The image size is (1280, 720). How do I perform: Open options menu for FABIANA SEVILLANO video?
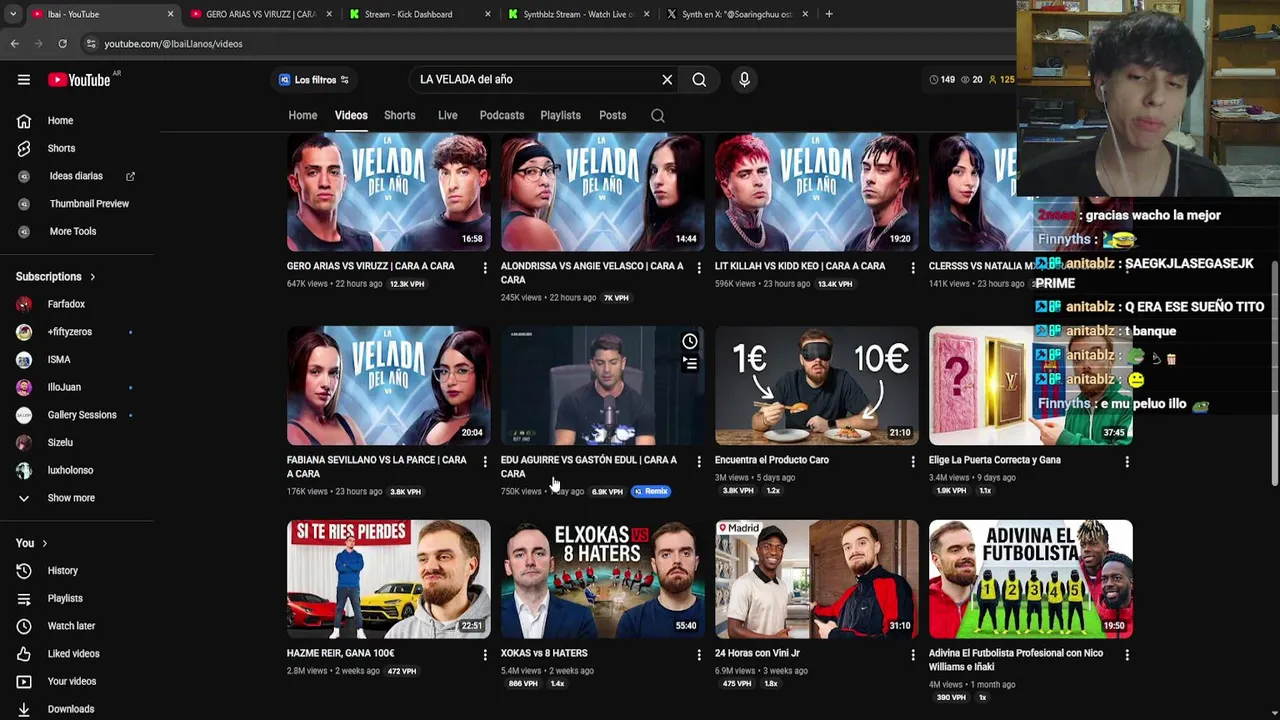point(485,461)
